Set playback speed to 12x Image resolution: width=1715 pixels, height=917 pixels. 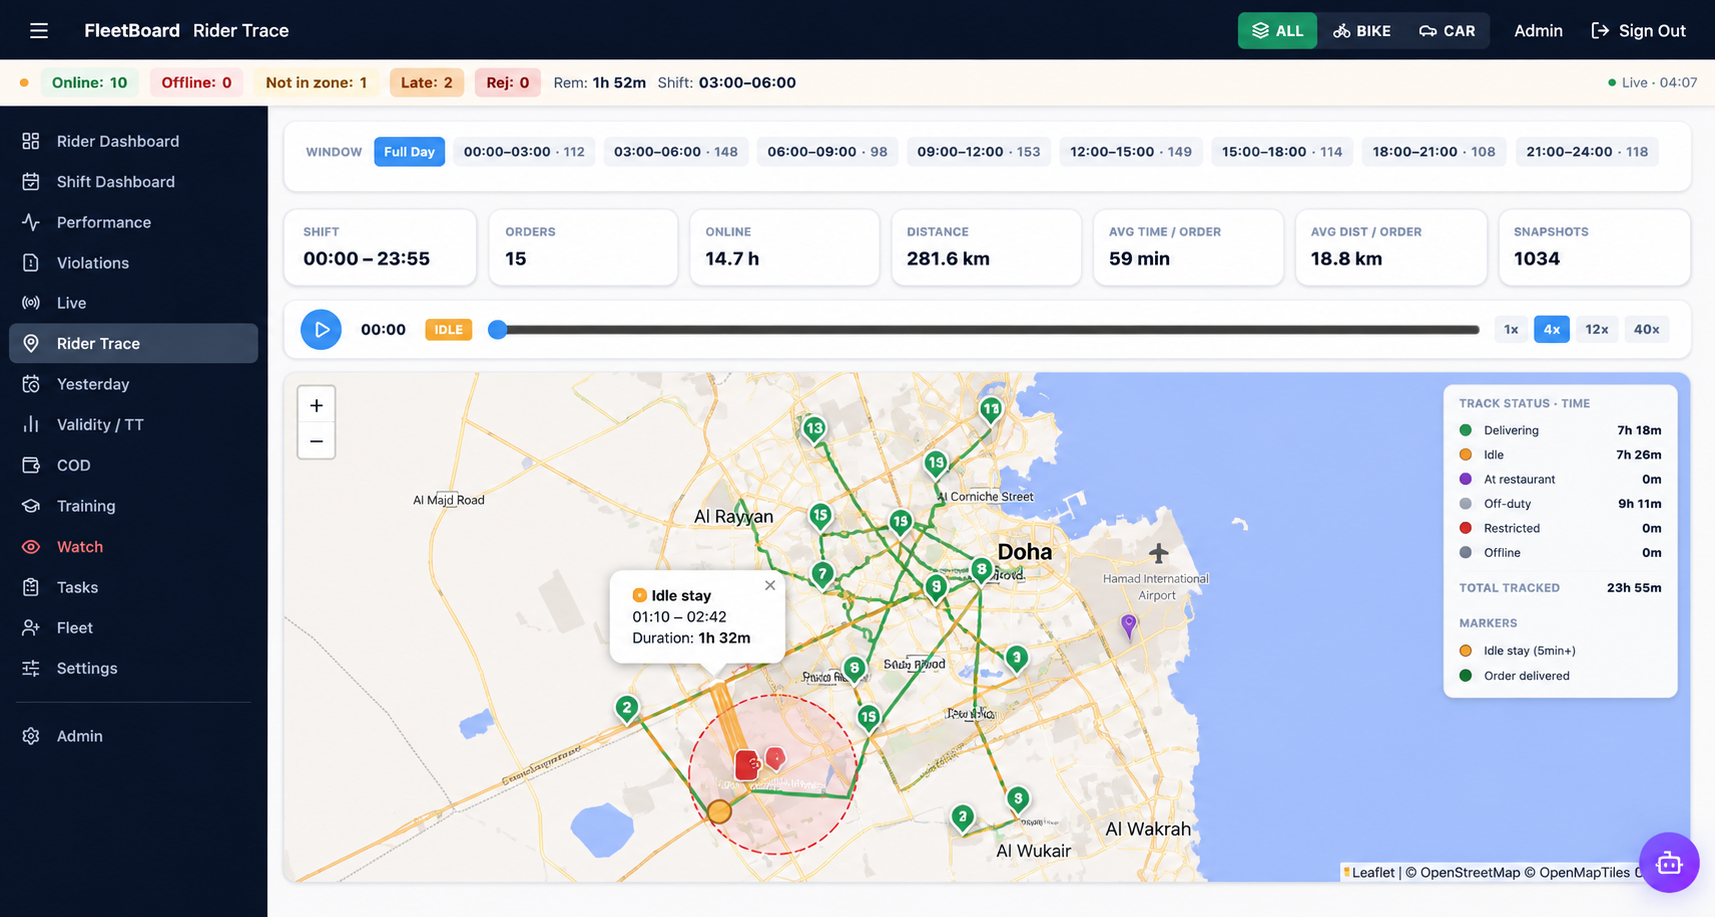(1597, 329)
